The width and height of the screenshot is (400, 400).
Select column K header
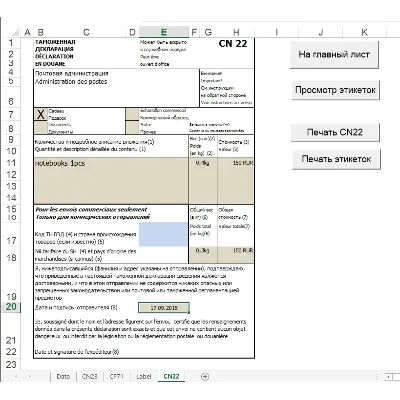point(364,32)
